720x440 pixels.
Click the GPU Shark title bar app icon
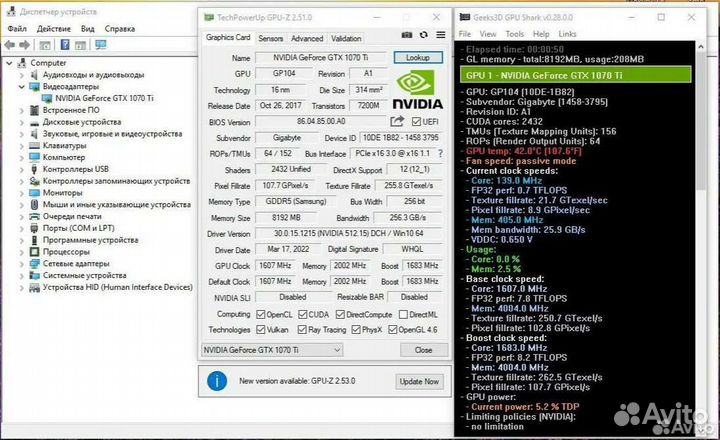point(465,17)
